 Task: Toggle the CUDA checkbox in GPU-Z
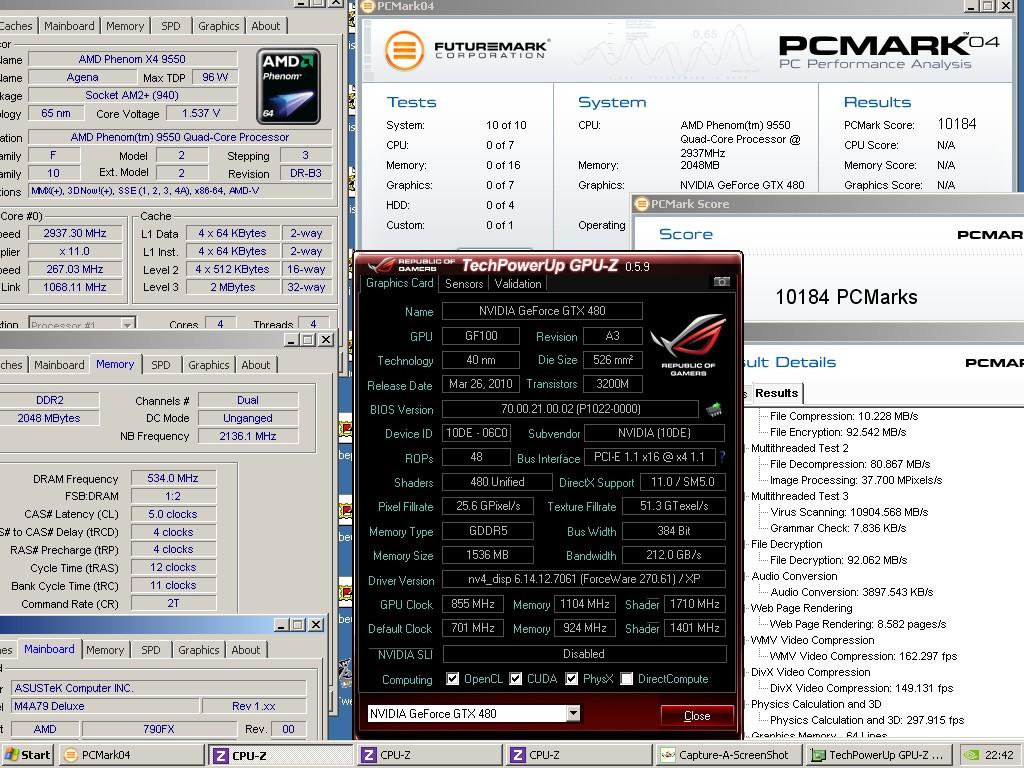[x=516, y=679]
